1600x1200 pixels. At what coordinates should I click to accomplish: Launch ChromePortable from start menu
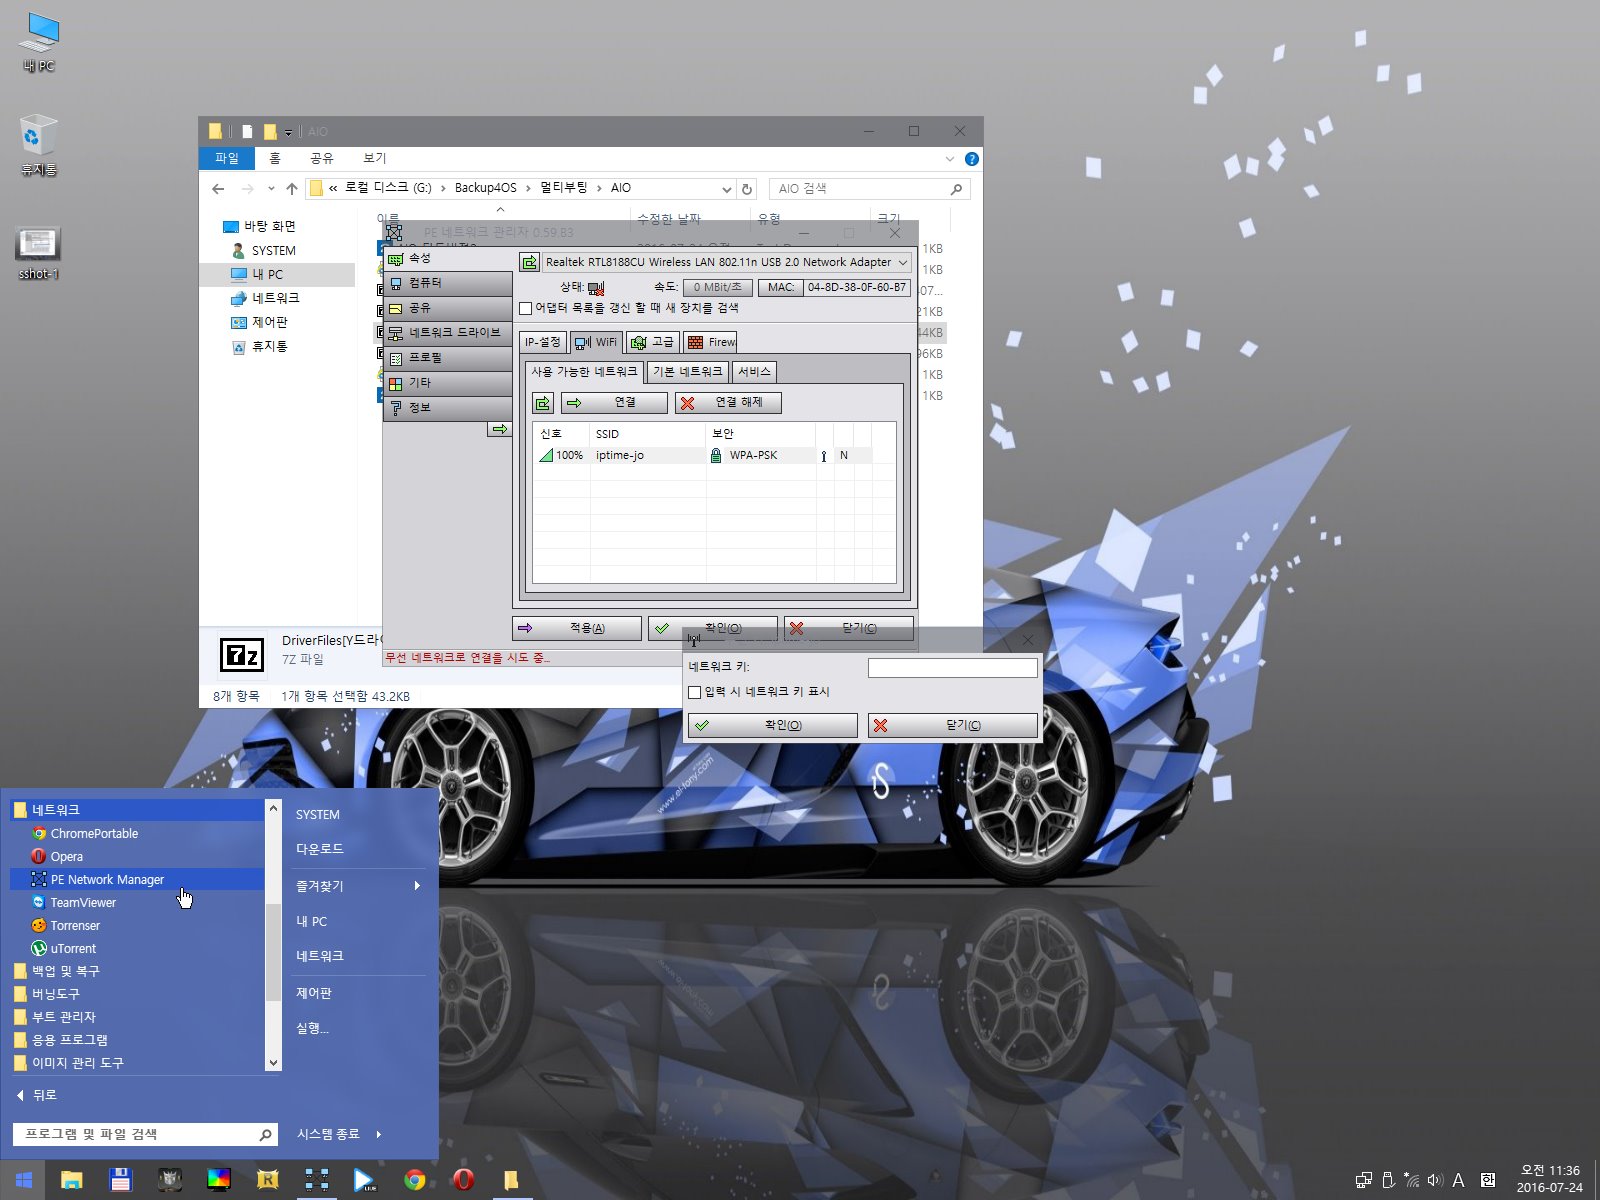point(94,833)
